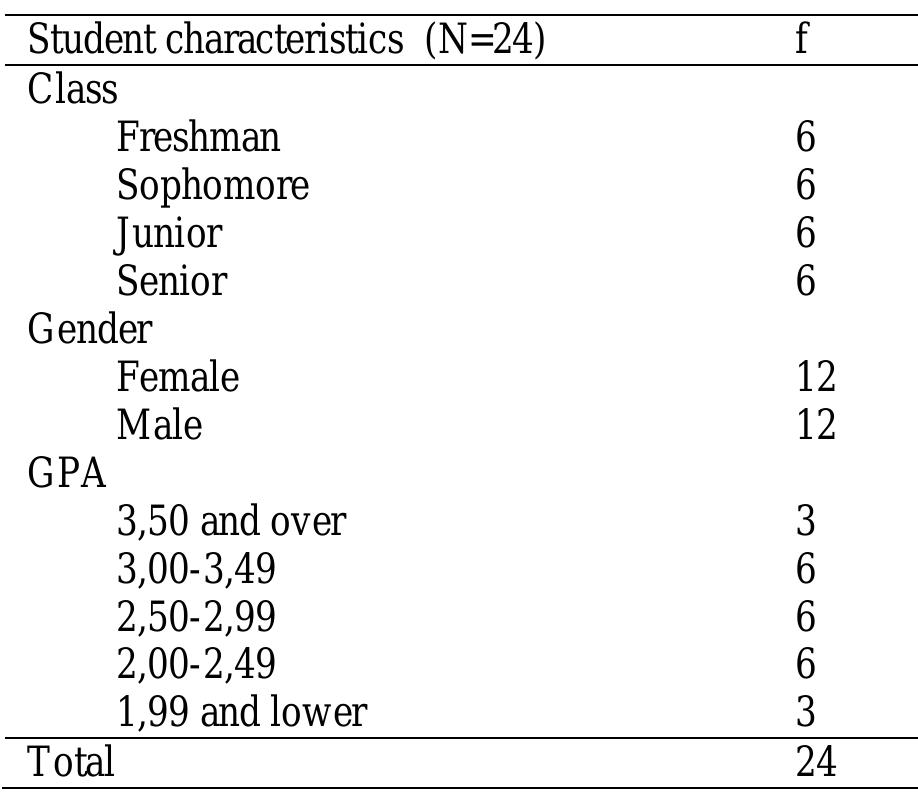Select the "Gender" category label

coord(89,330)
